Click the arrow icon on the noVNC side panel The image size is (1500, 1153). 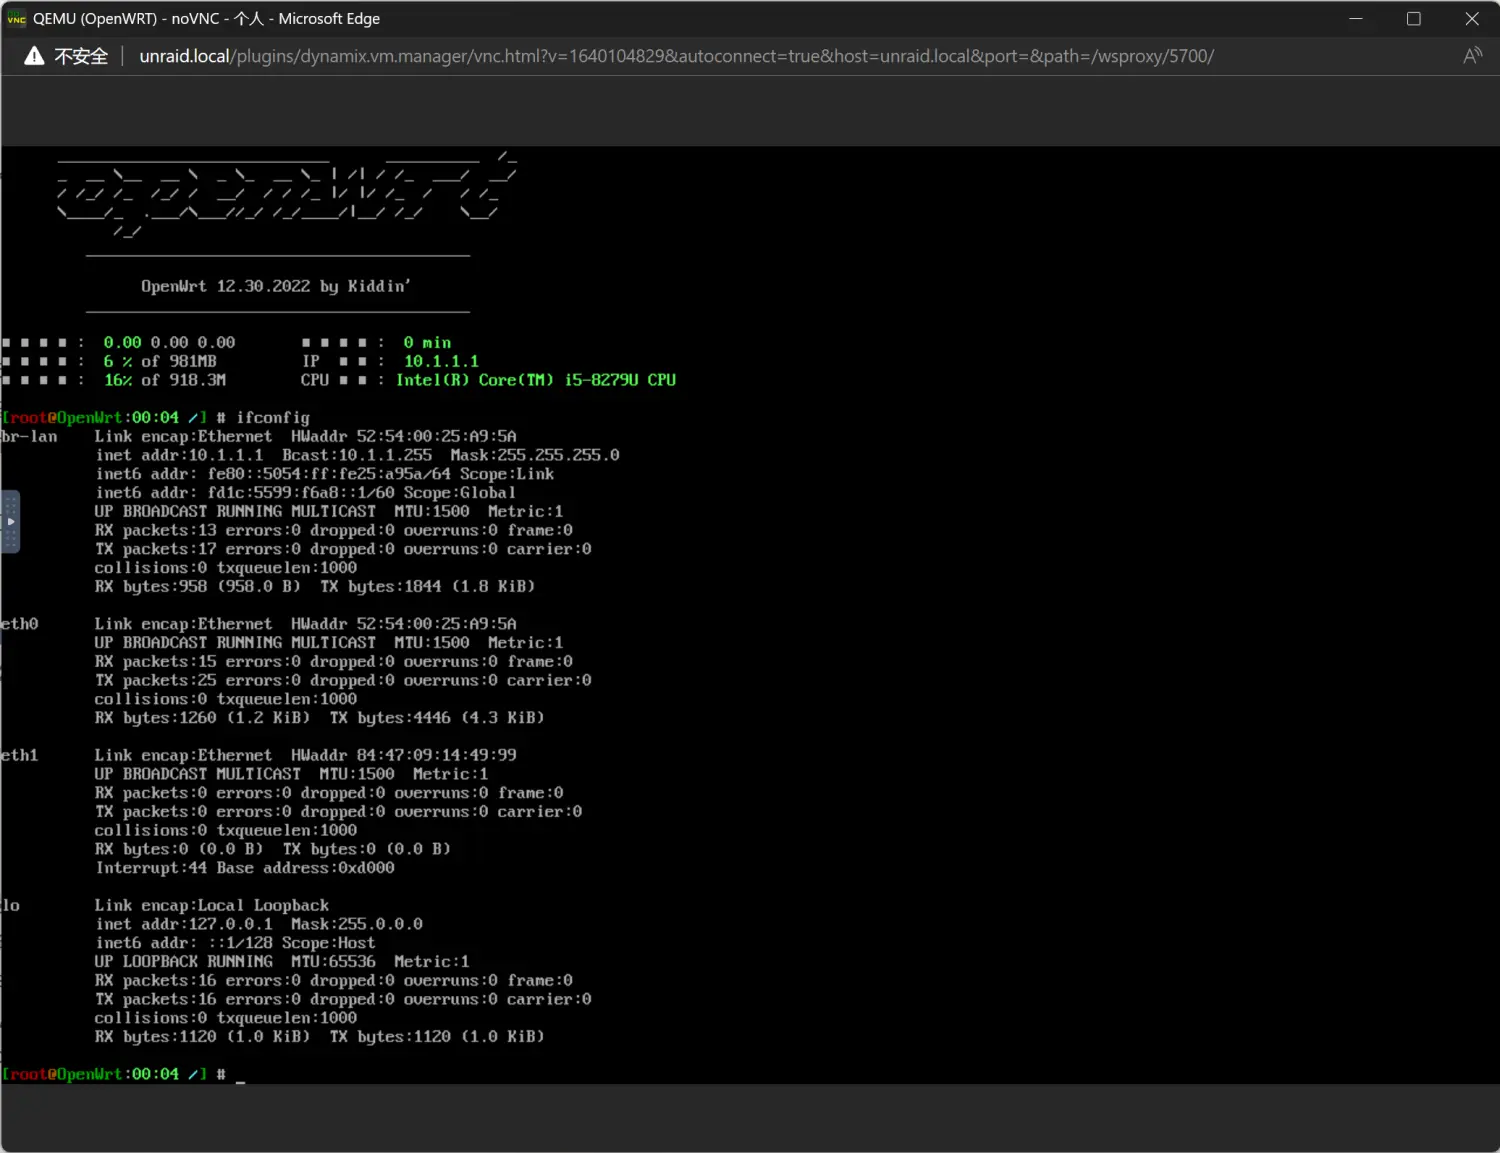10,520
